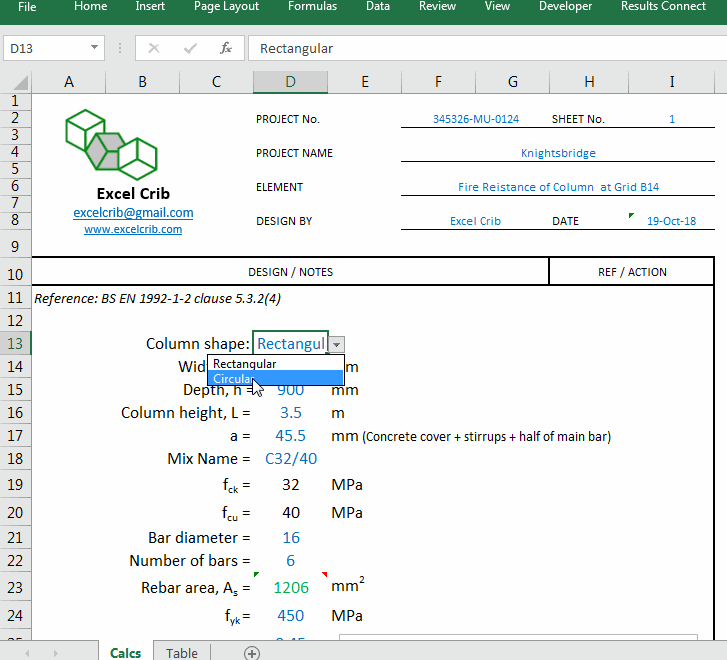Add a new sheet with plus icon
727x660 pixels.
(252, 653)
